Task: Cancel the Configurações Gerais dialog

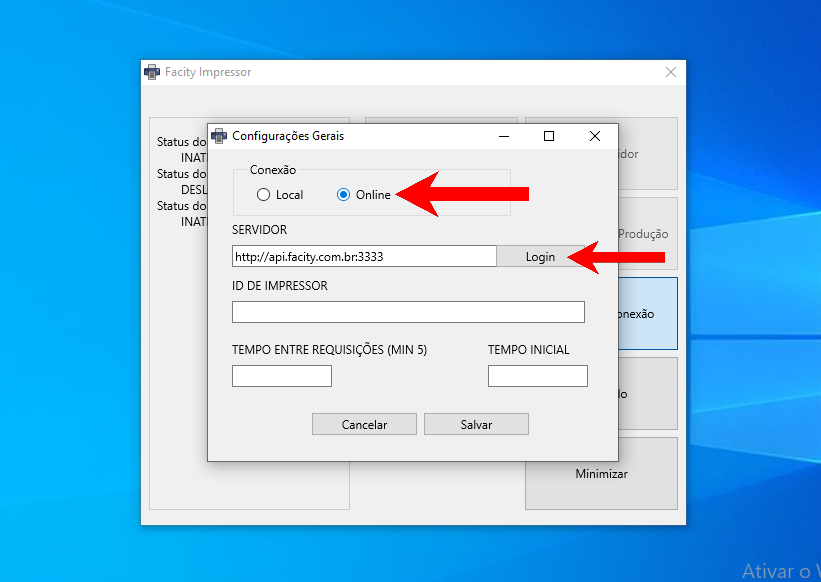Action: 364,424
